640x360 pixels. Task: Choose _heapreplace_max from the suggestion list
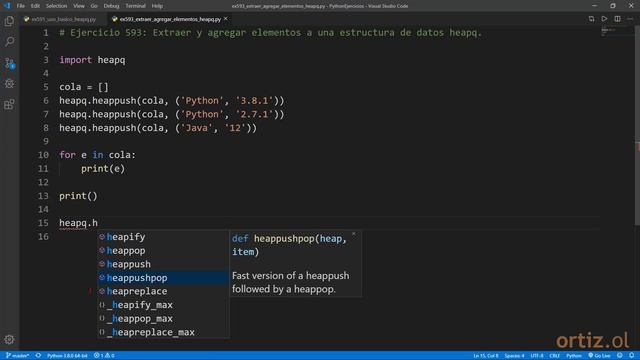click(163, 332)
